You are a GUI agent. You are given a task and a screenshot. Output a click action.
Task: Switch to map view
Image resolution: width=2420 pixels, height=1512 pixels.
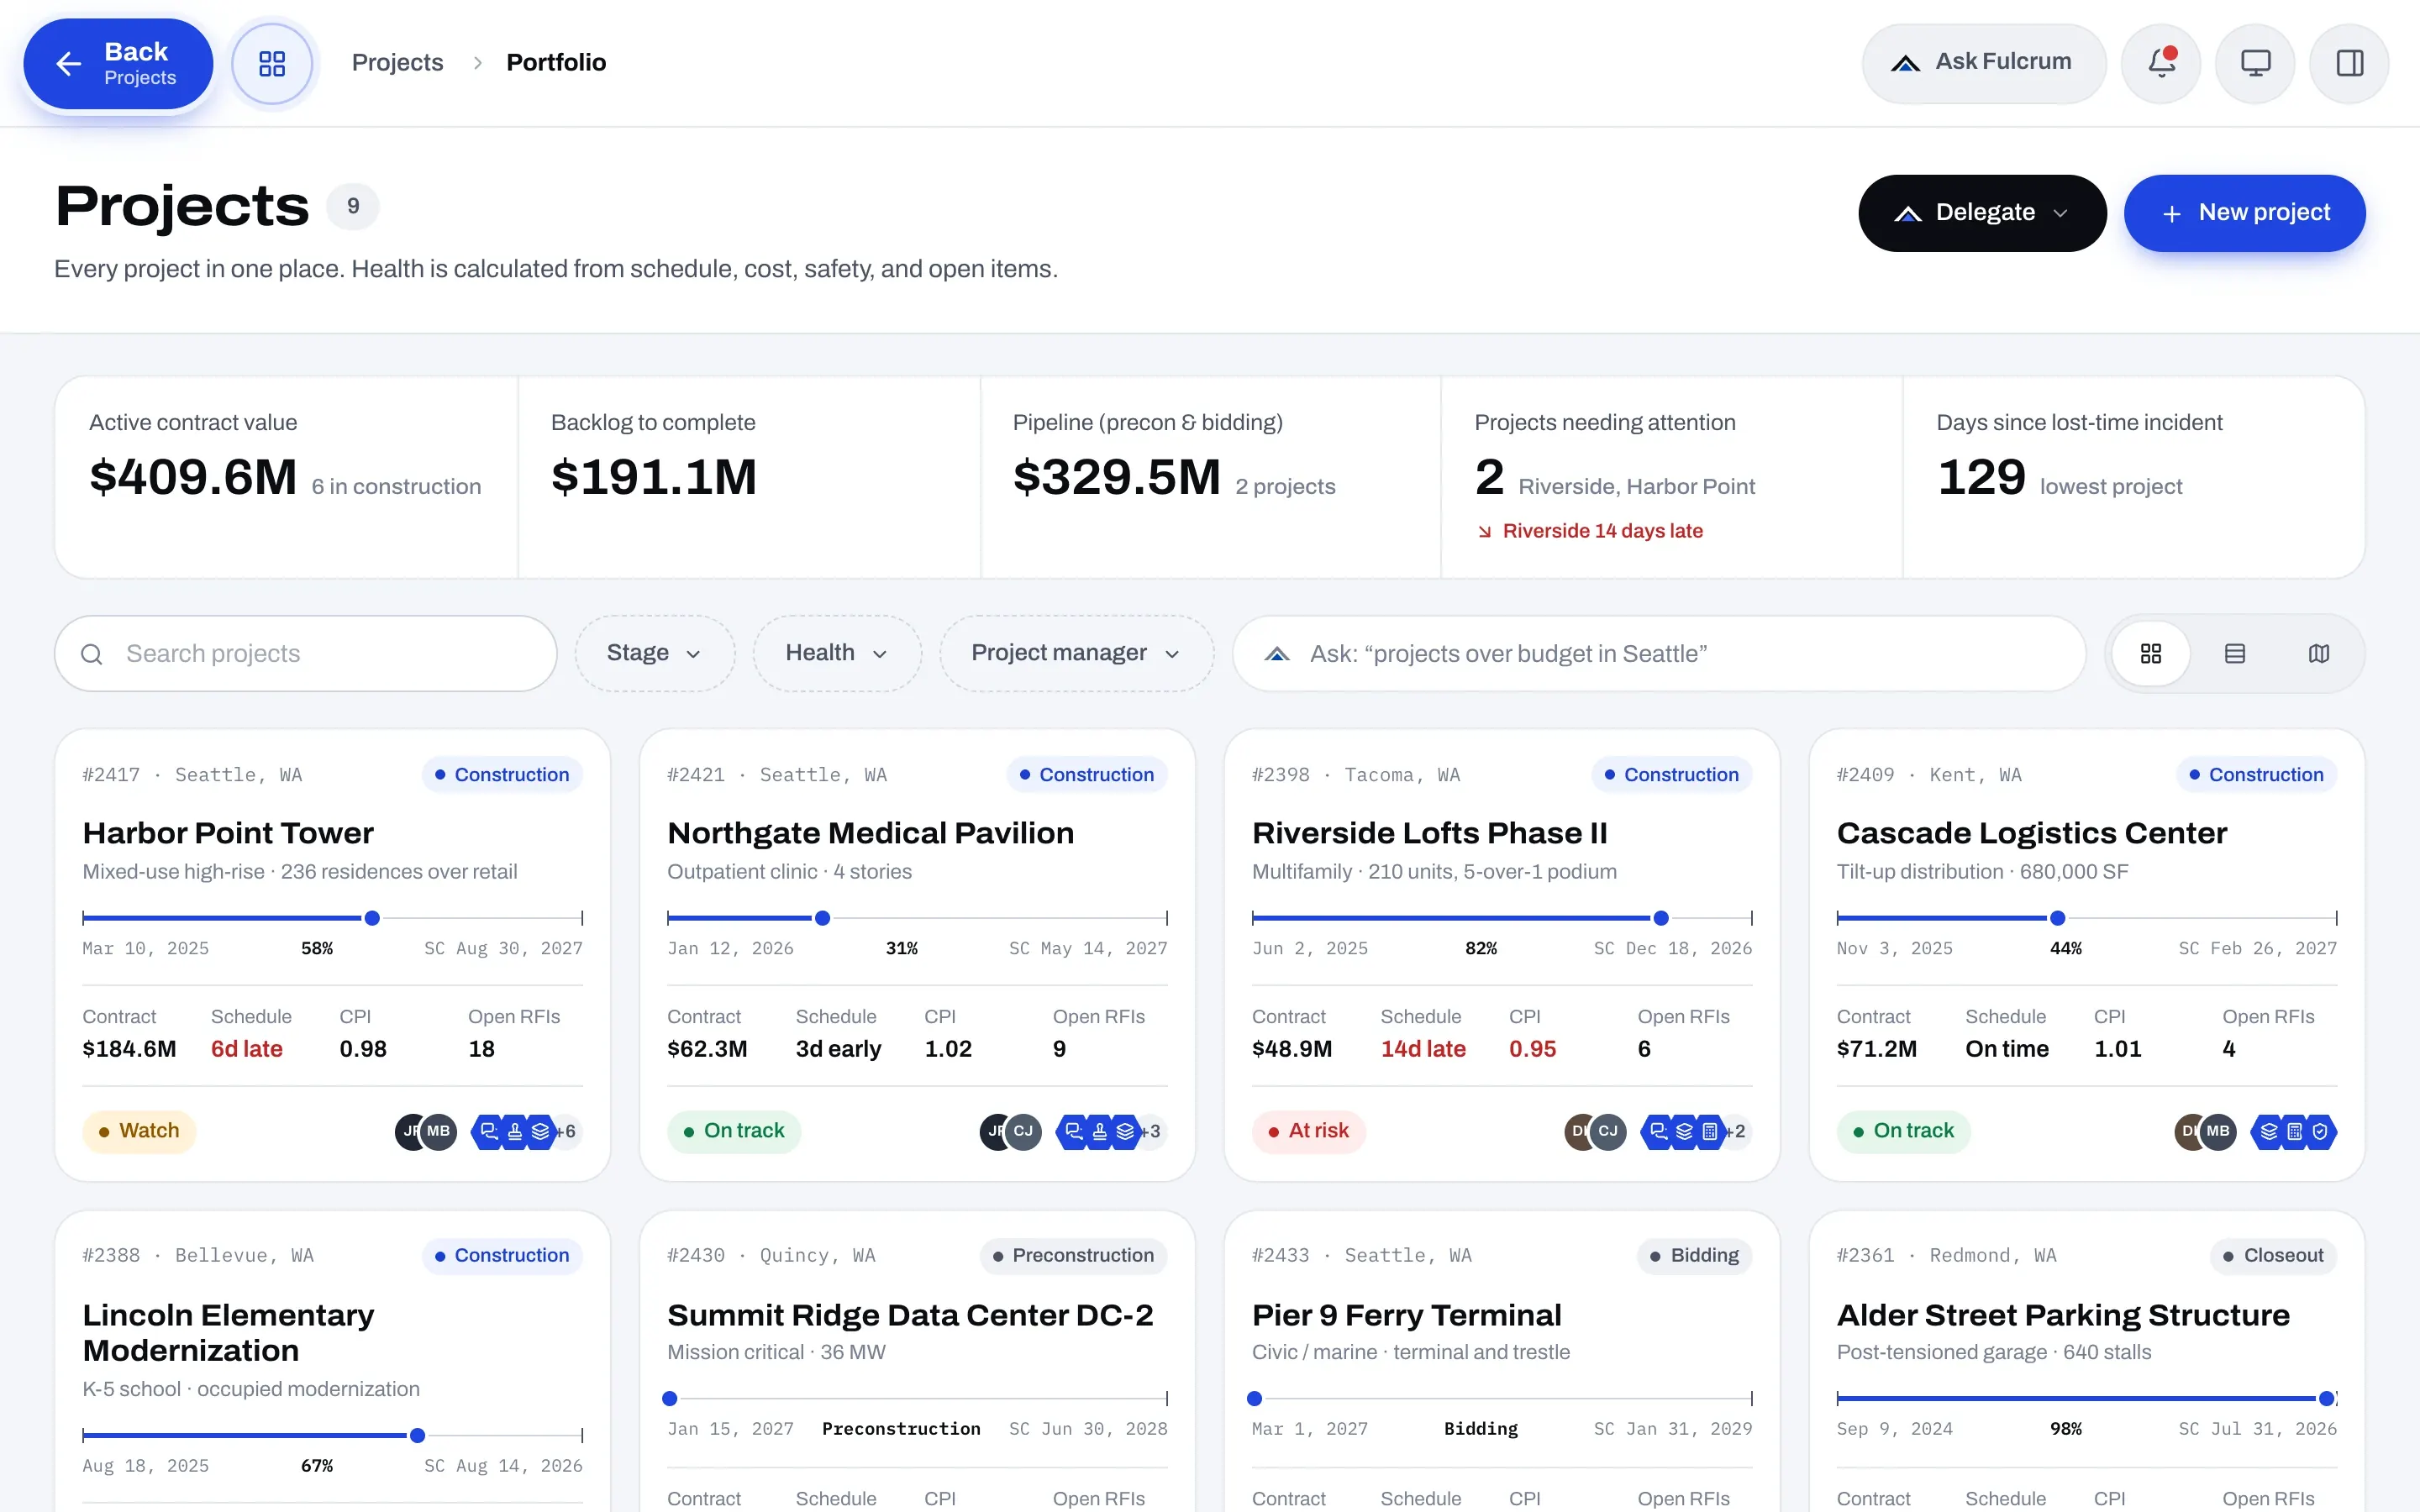(x=2319, y=654)
